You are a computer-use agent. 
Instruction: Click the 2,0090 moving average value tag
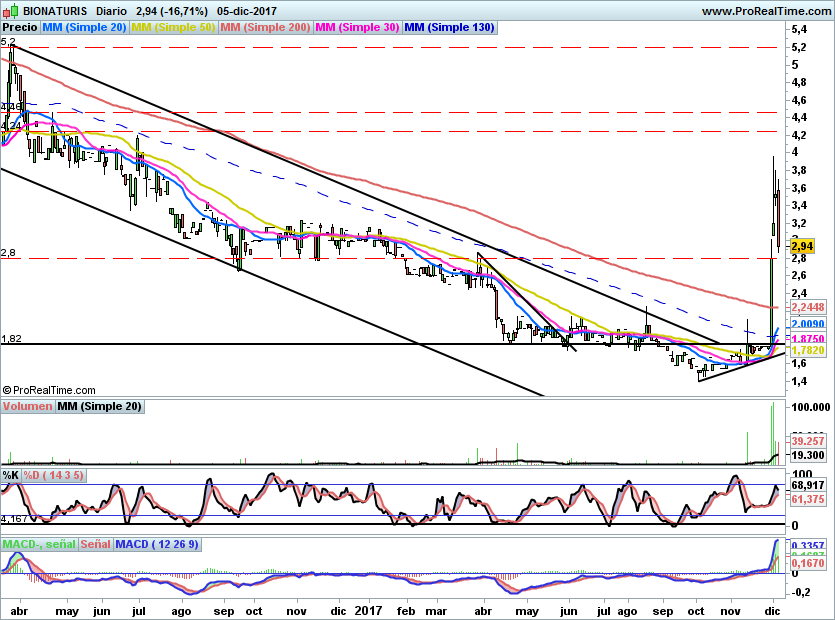coord(808,324)
